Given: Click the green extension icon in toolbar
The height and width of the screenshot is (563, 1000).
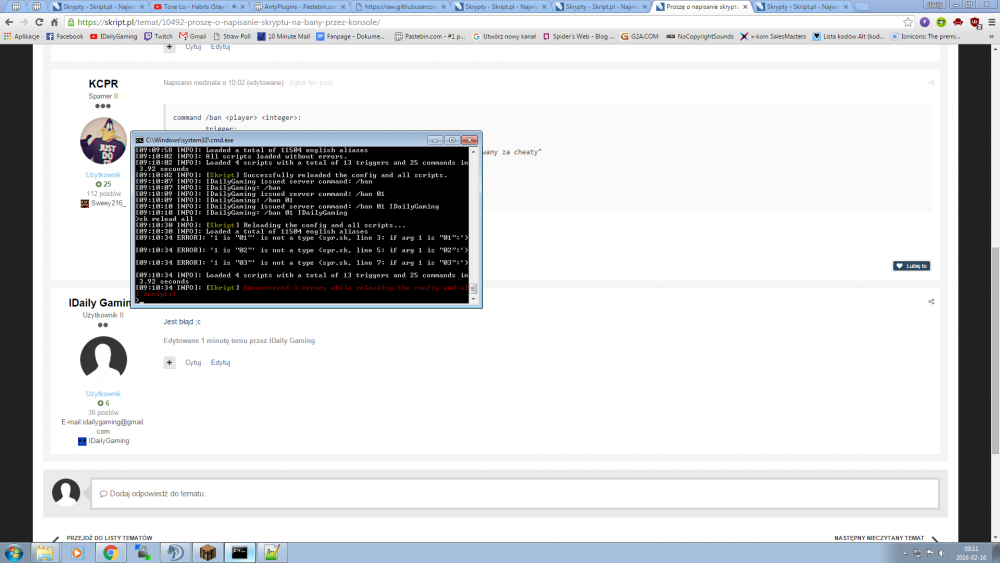Looking at the screenshot, I should click(941, 22).
